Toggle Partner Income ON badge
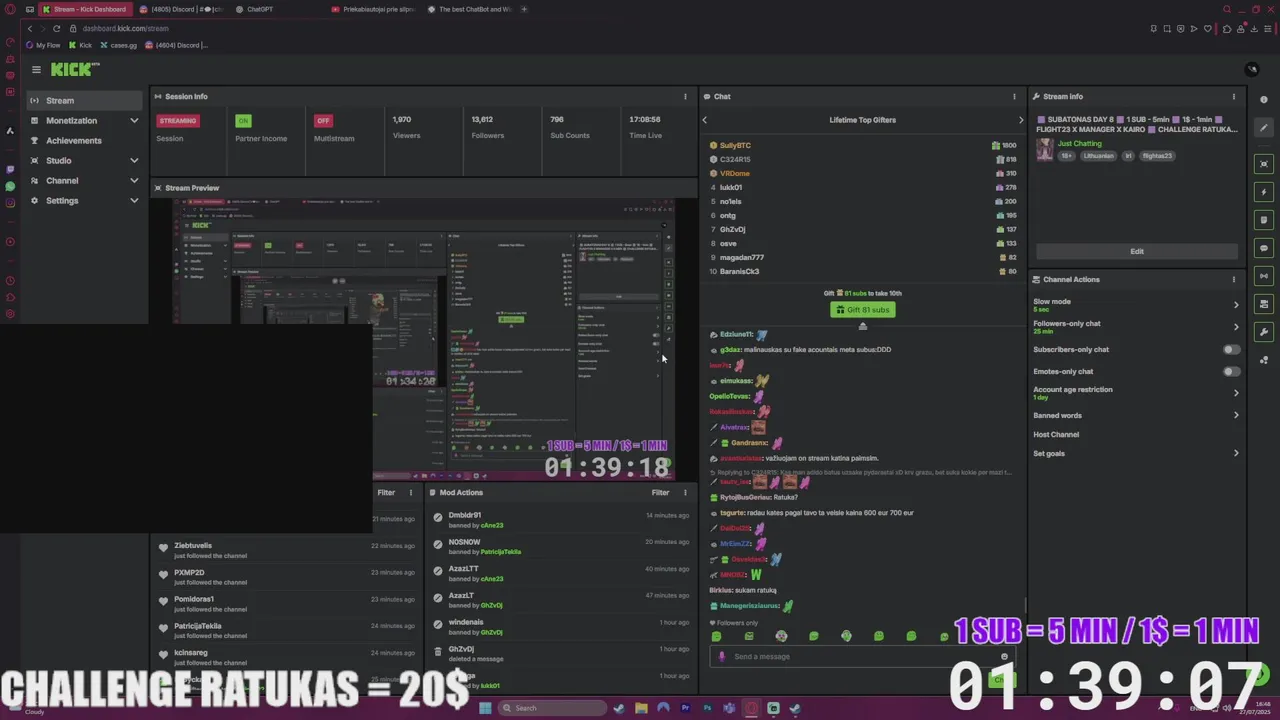Image resolution: width=1280 pixels, height=720 pixels. [x=243, y=121]
